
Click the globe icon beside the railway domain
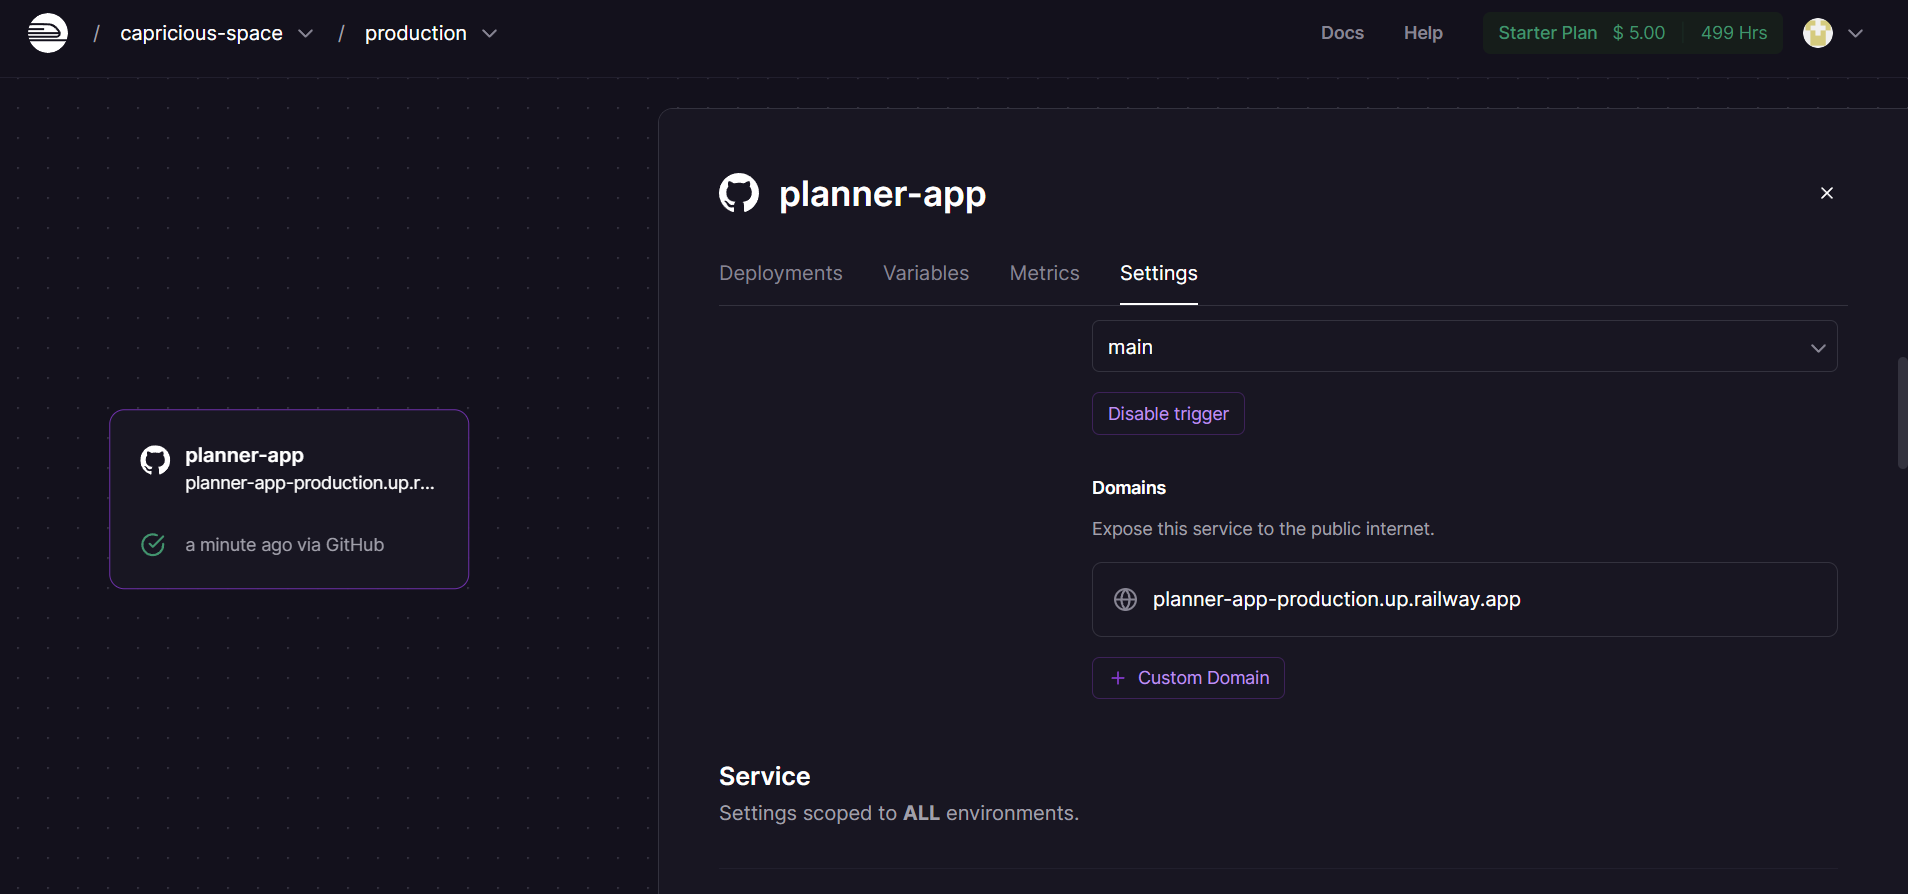pos(1125,599)
